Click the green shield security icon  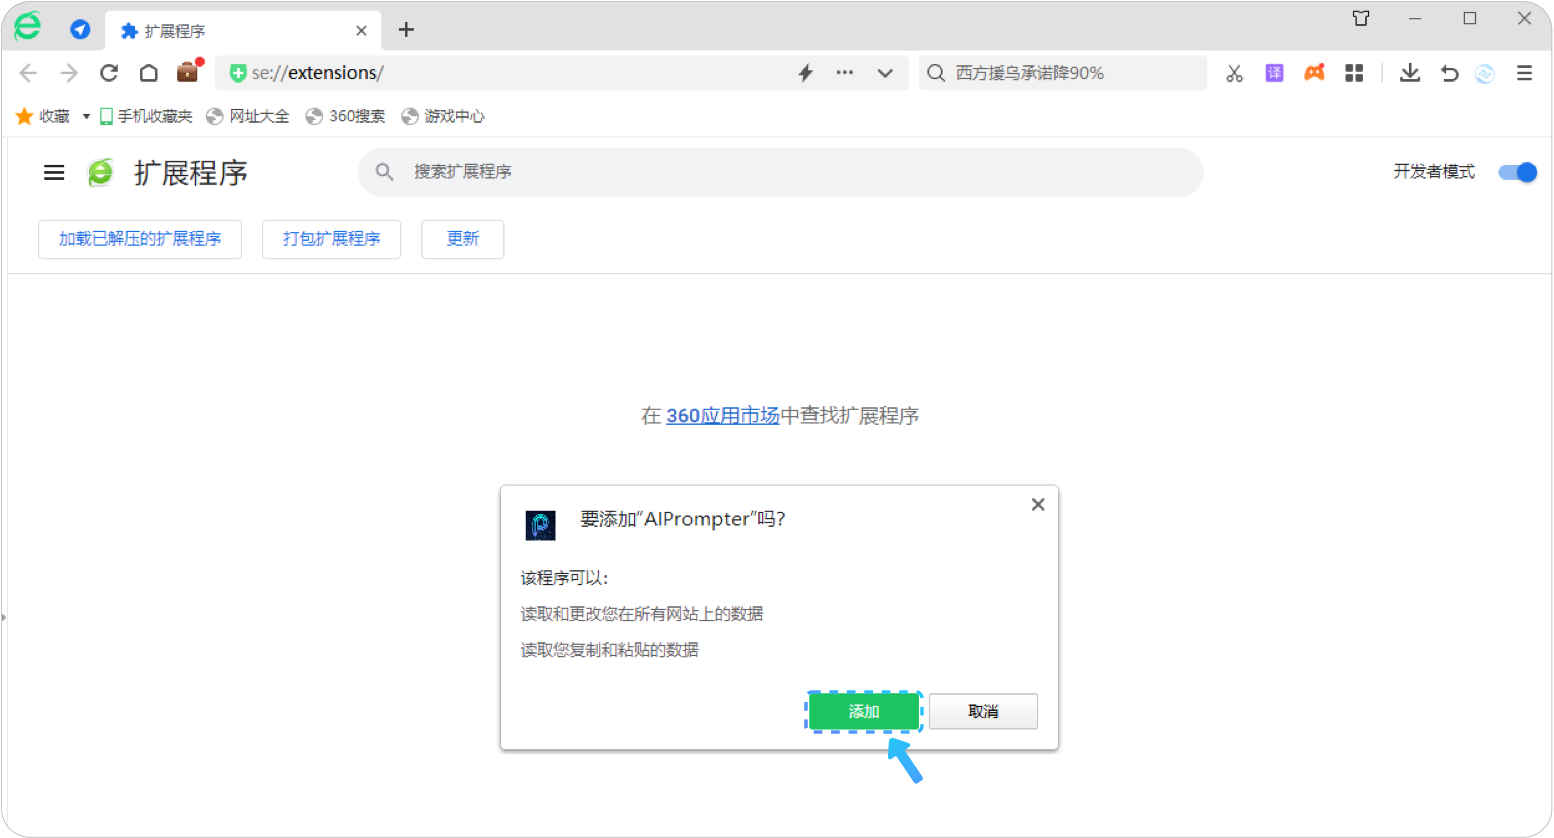pos(238,73)
